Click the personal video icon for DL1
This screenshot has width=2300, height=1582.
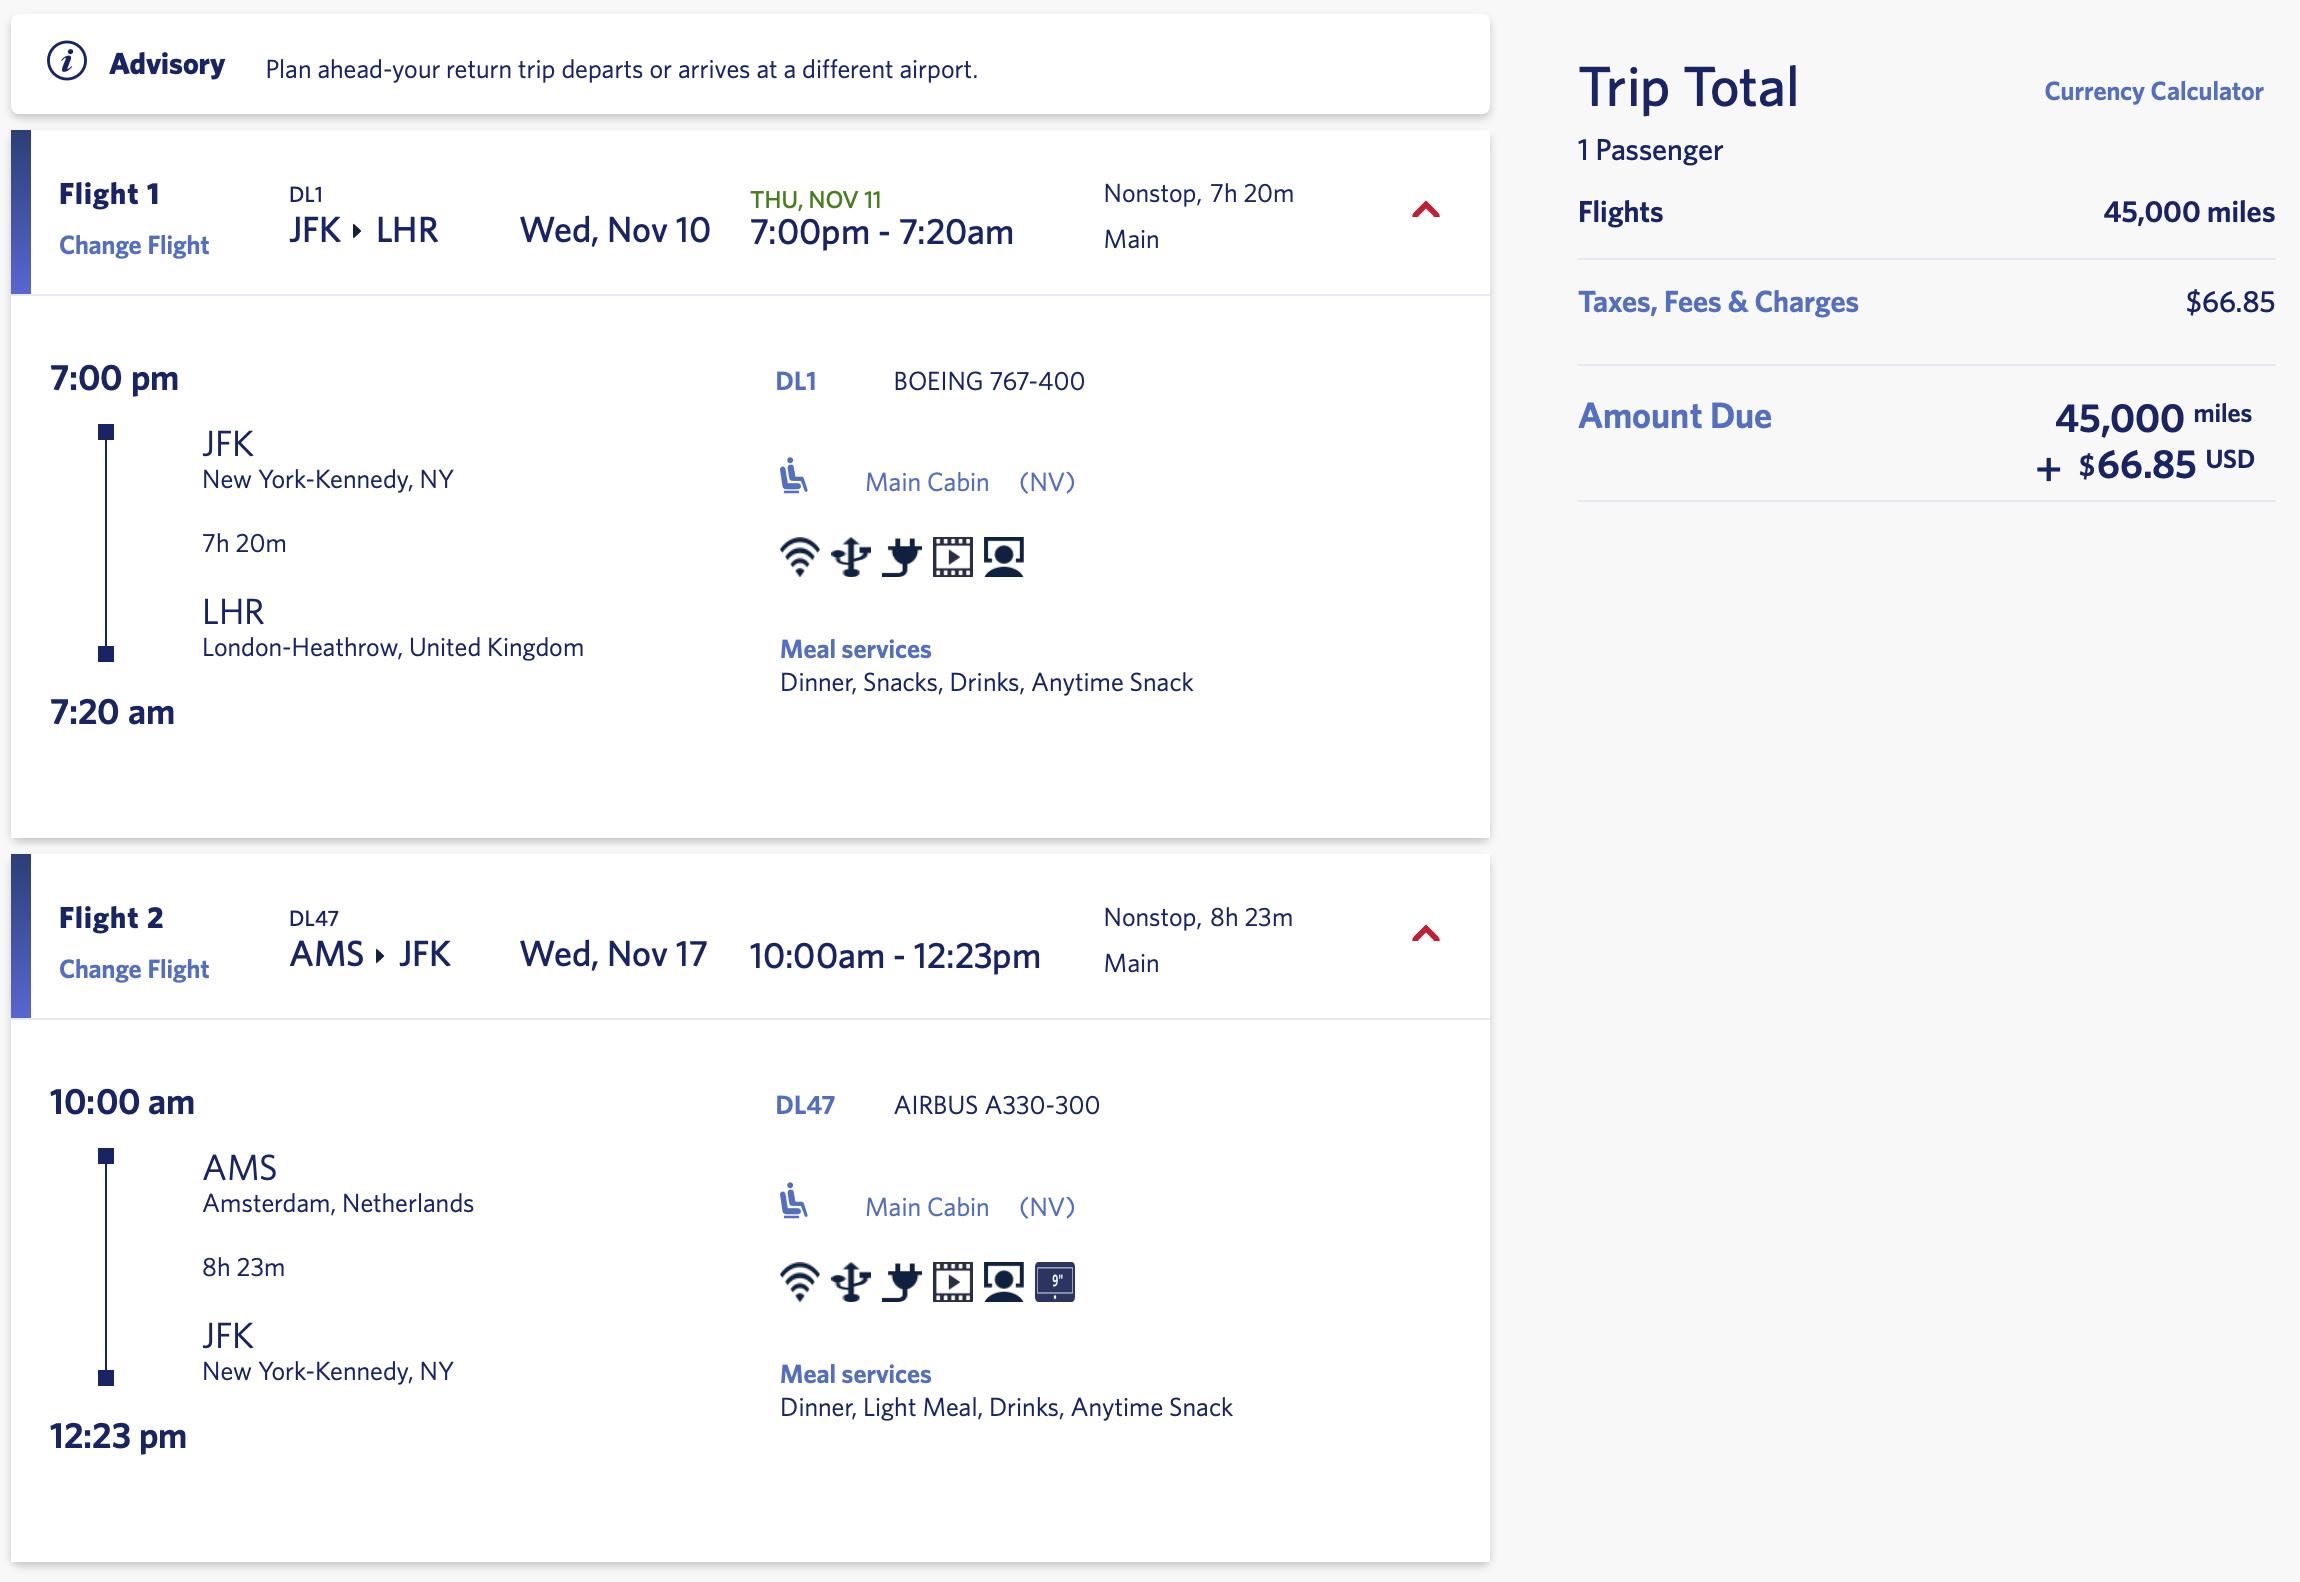click(x=953, y=557)
